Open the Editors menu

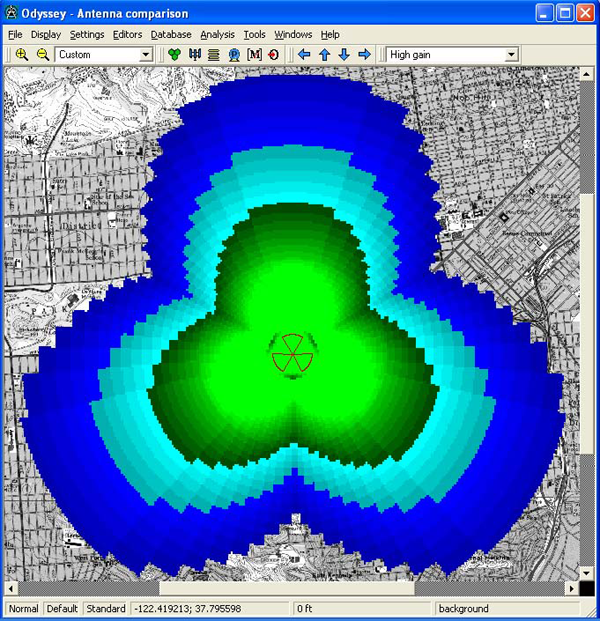128,34
